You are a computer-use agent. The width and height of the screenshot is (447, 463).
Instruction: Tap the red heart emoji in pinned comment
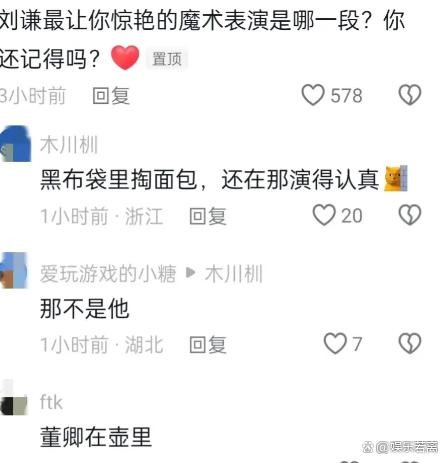click(x=125, y=58)
